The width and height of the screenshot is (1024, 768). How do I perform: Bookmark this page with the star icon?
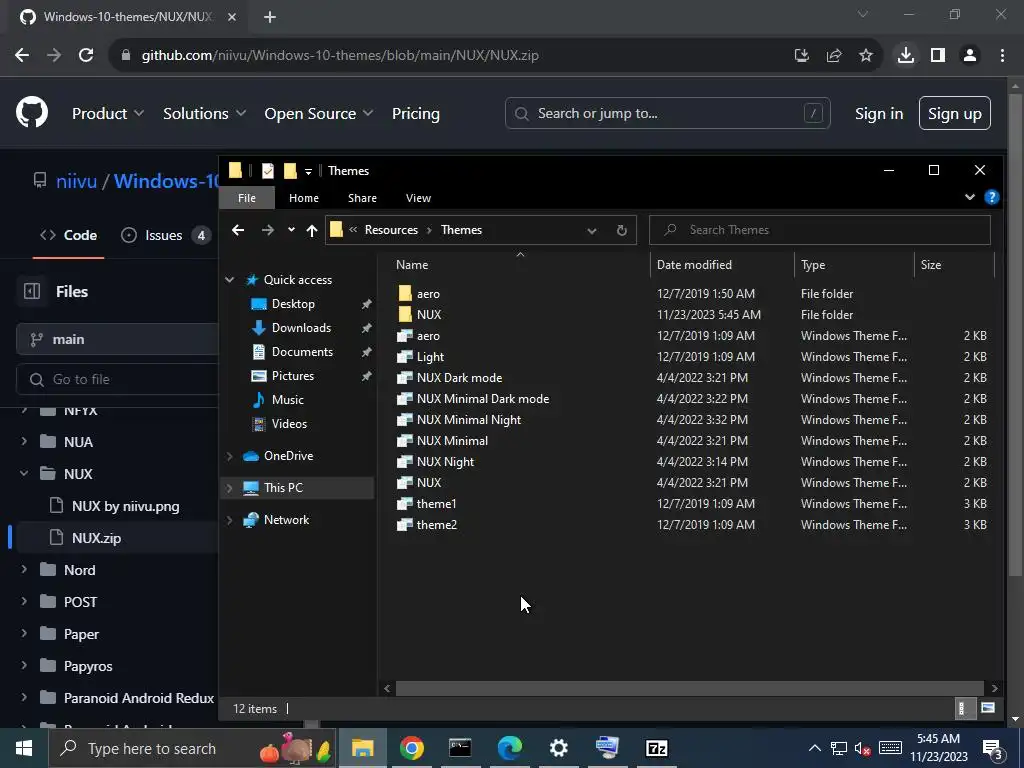click(865, 56)
